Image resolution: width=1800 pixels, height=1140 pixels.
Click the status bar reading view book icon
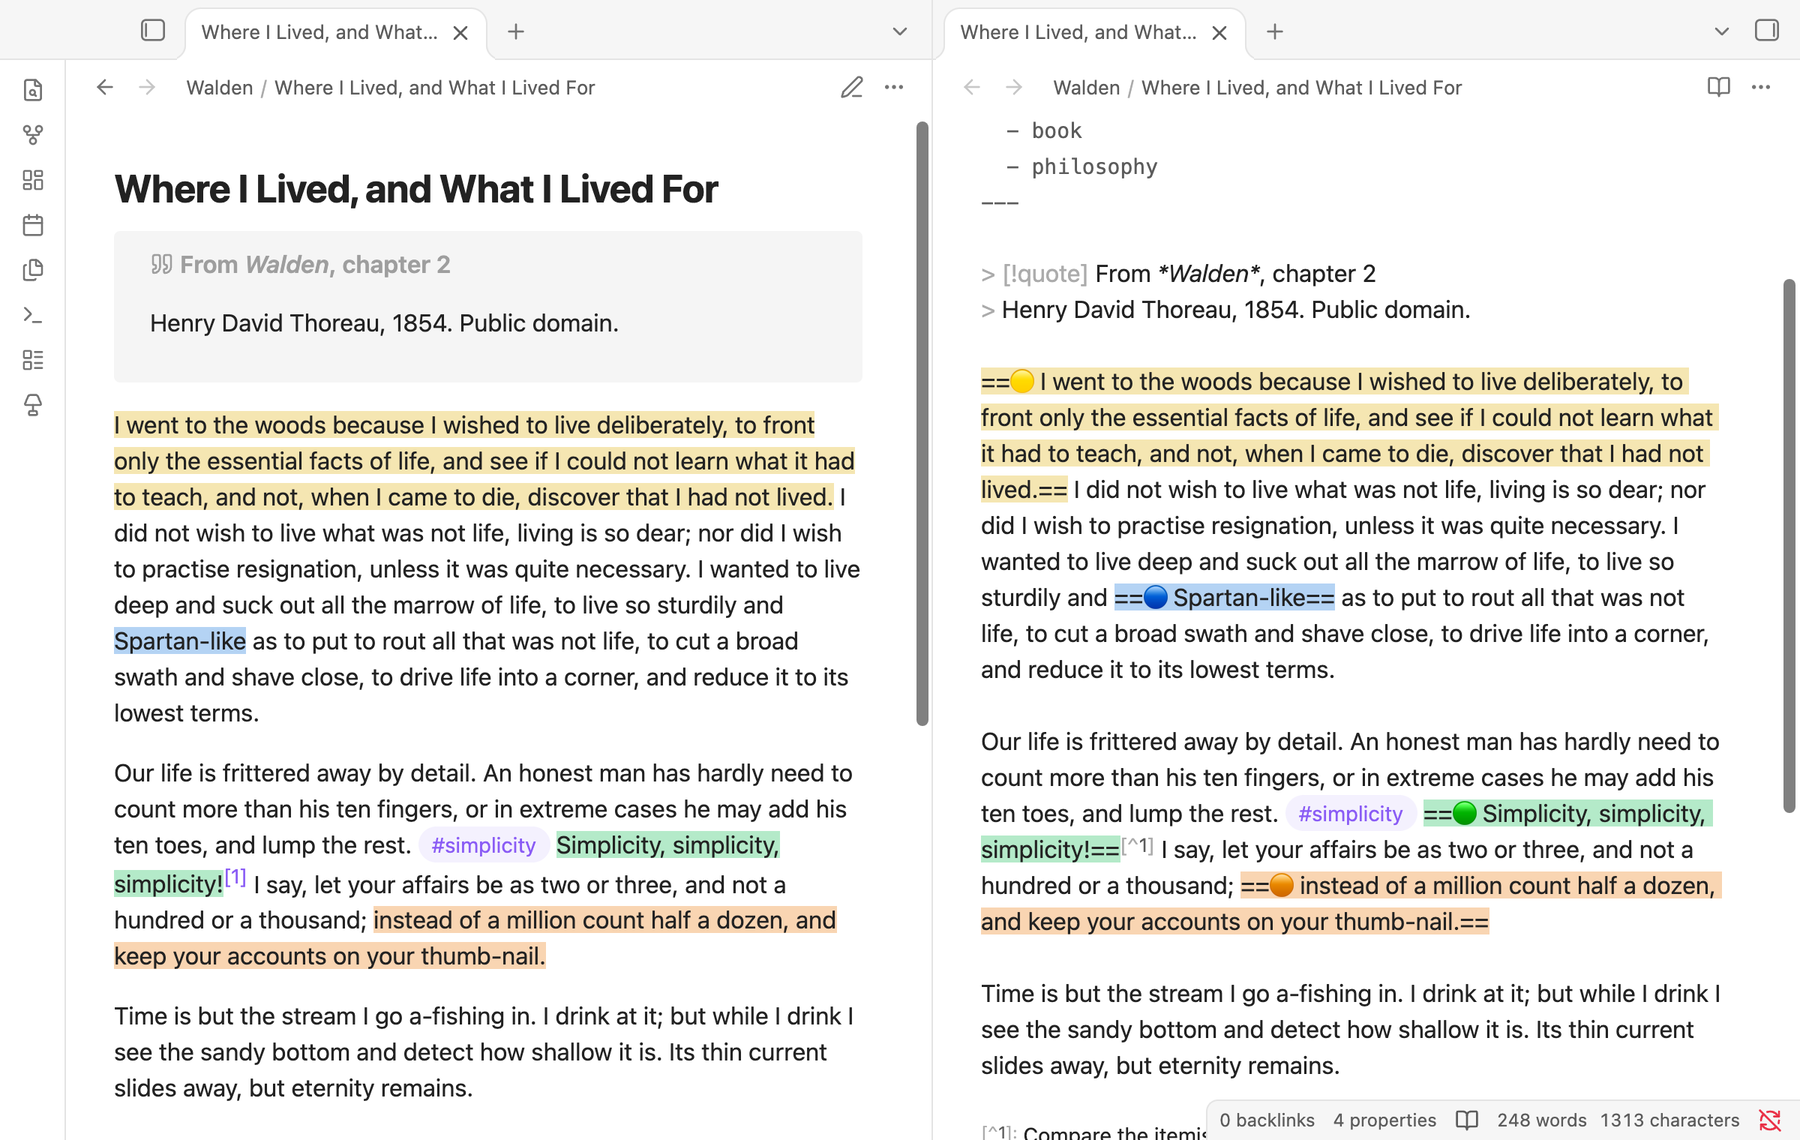(1467, 1120)
